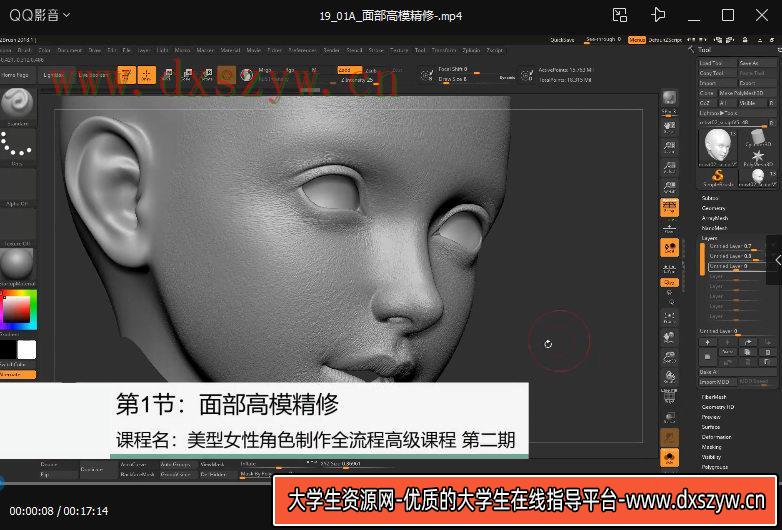
Task: Open the Material menu
Action: [230, 50]
